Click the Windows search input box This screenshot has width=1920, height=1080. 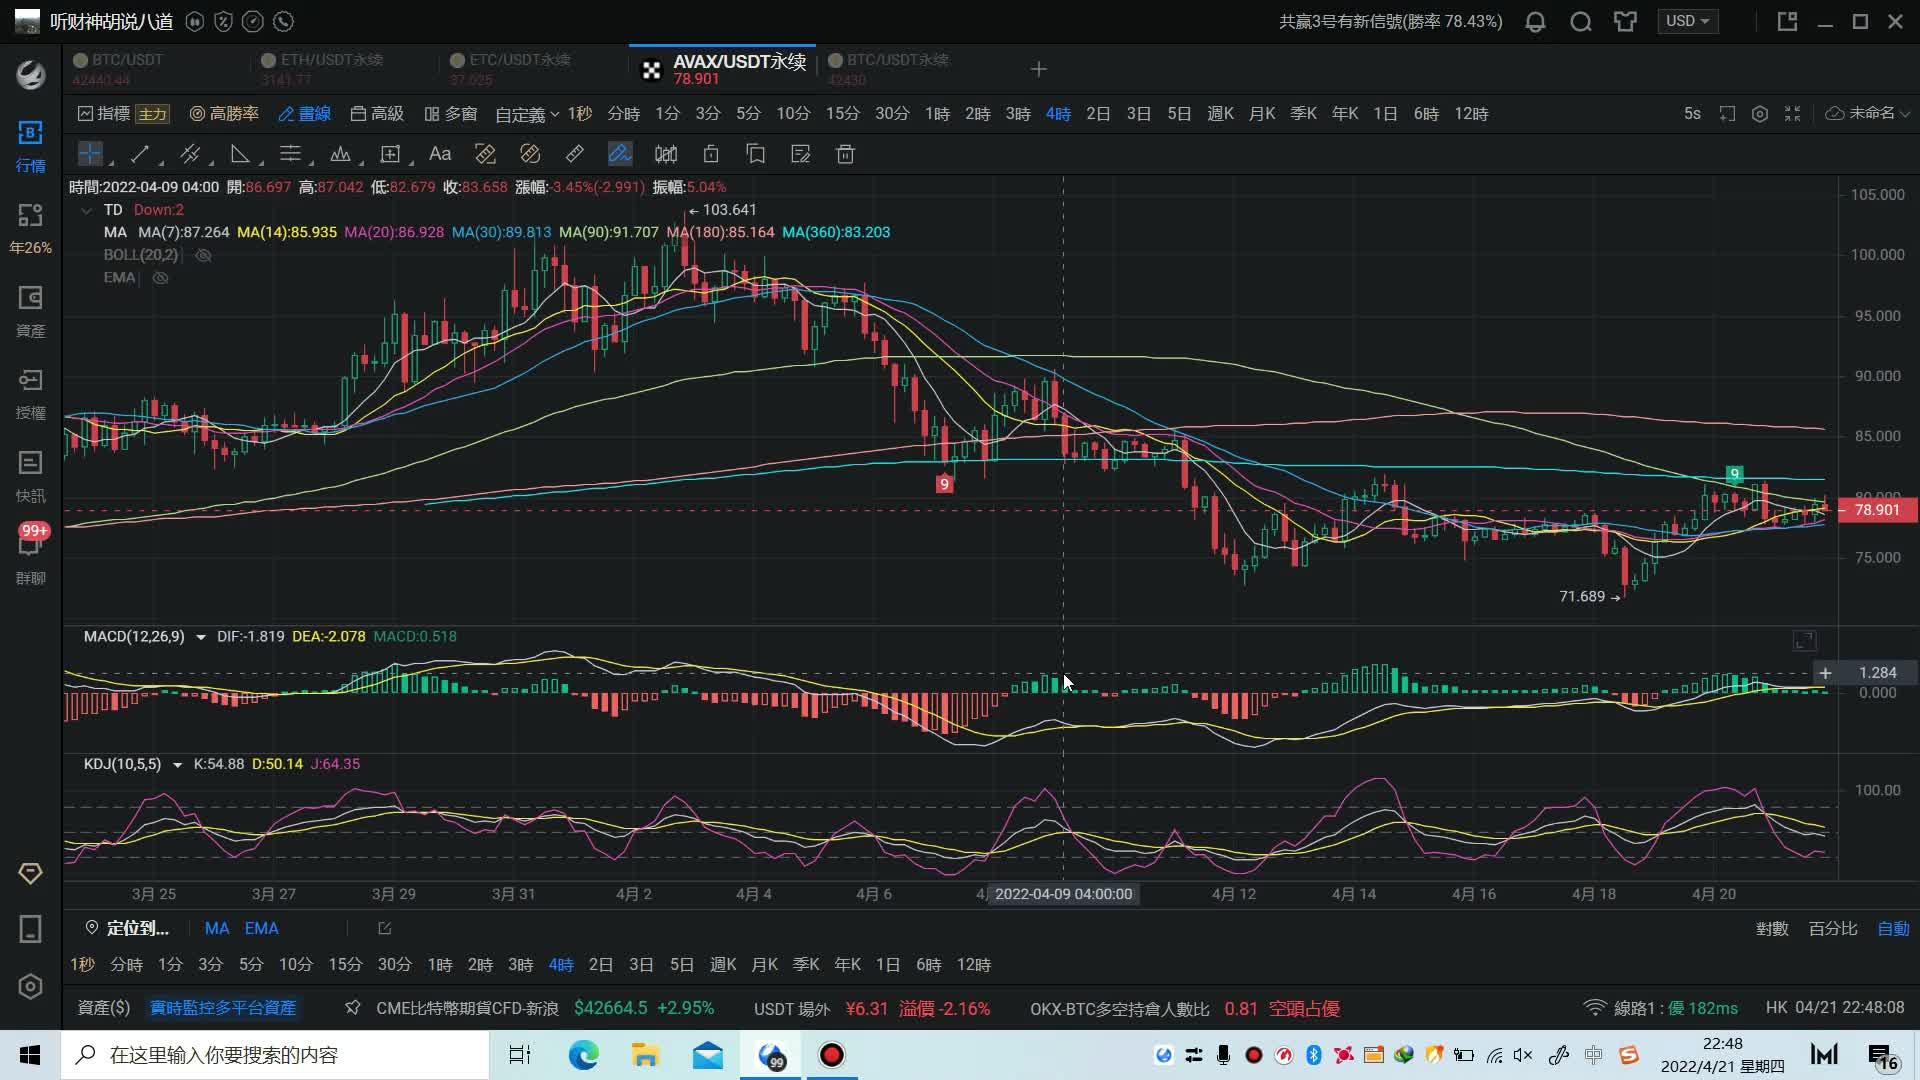[x=275, y=1055]
